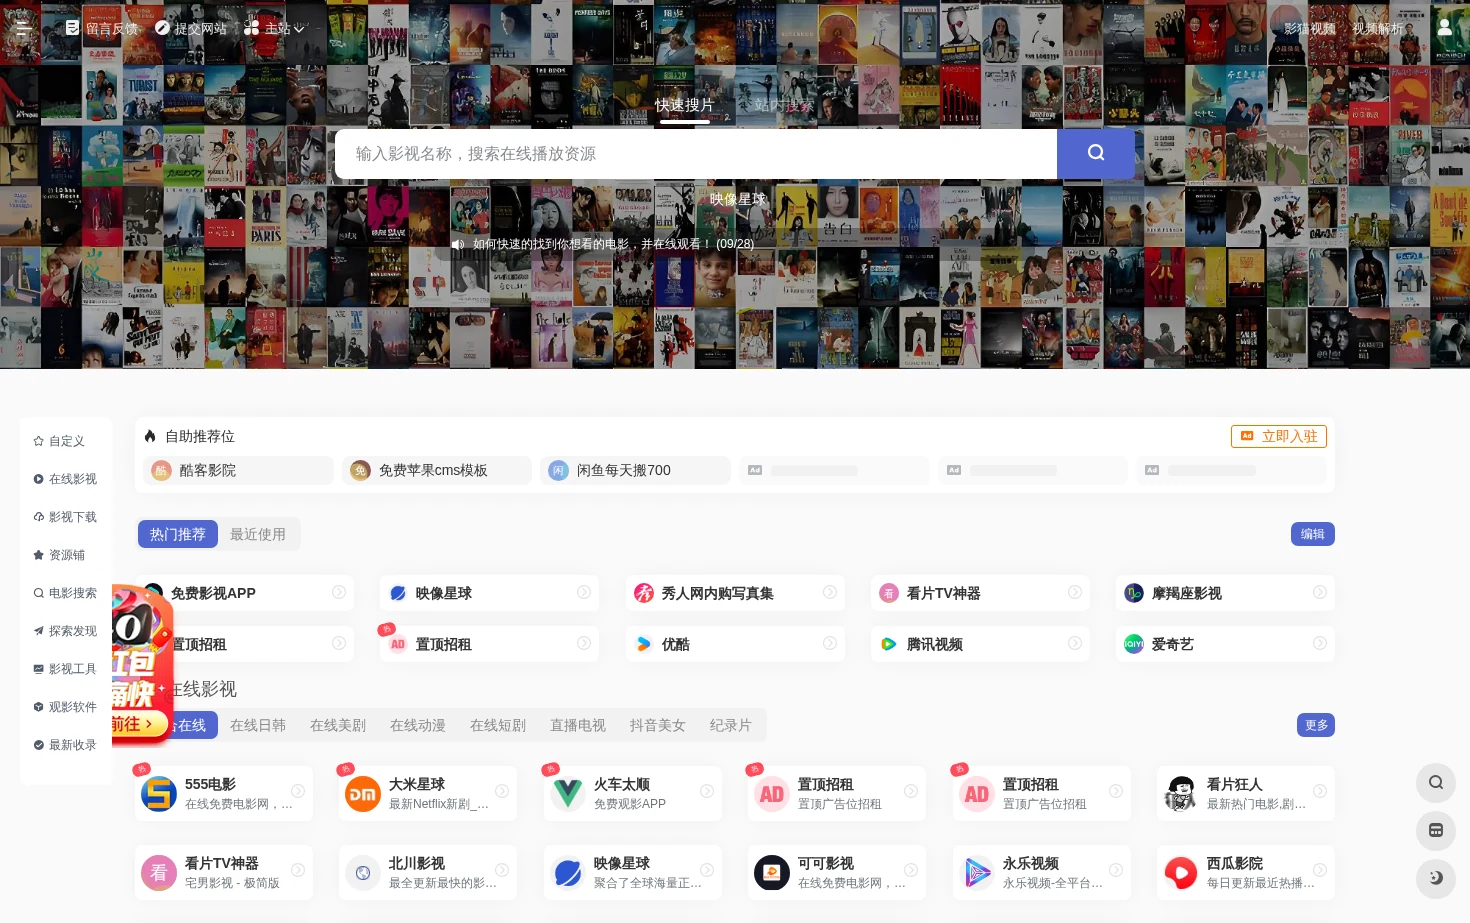Image resolution: width=1470 pixels, height=923 pixels.
Task: Select the 快速搜片 search tab
Action: point(685,105)
